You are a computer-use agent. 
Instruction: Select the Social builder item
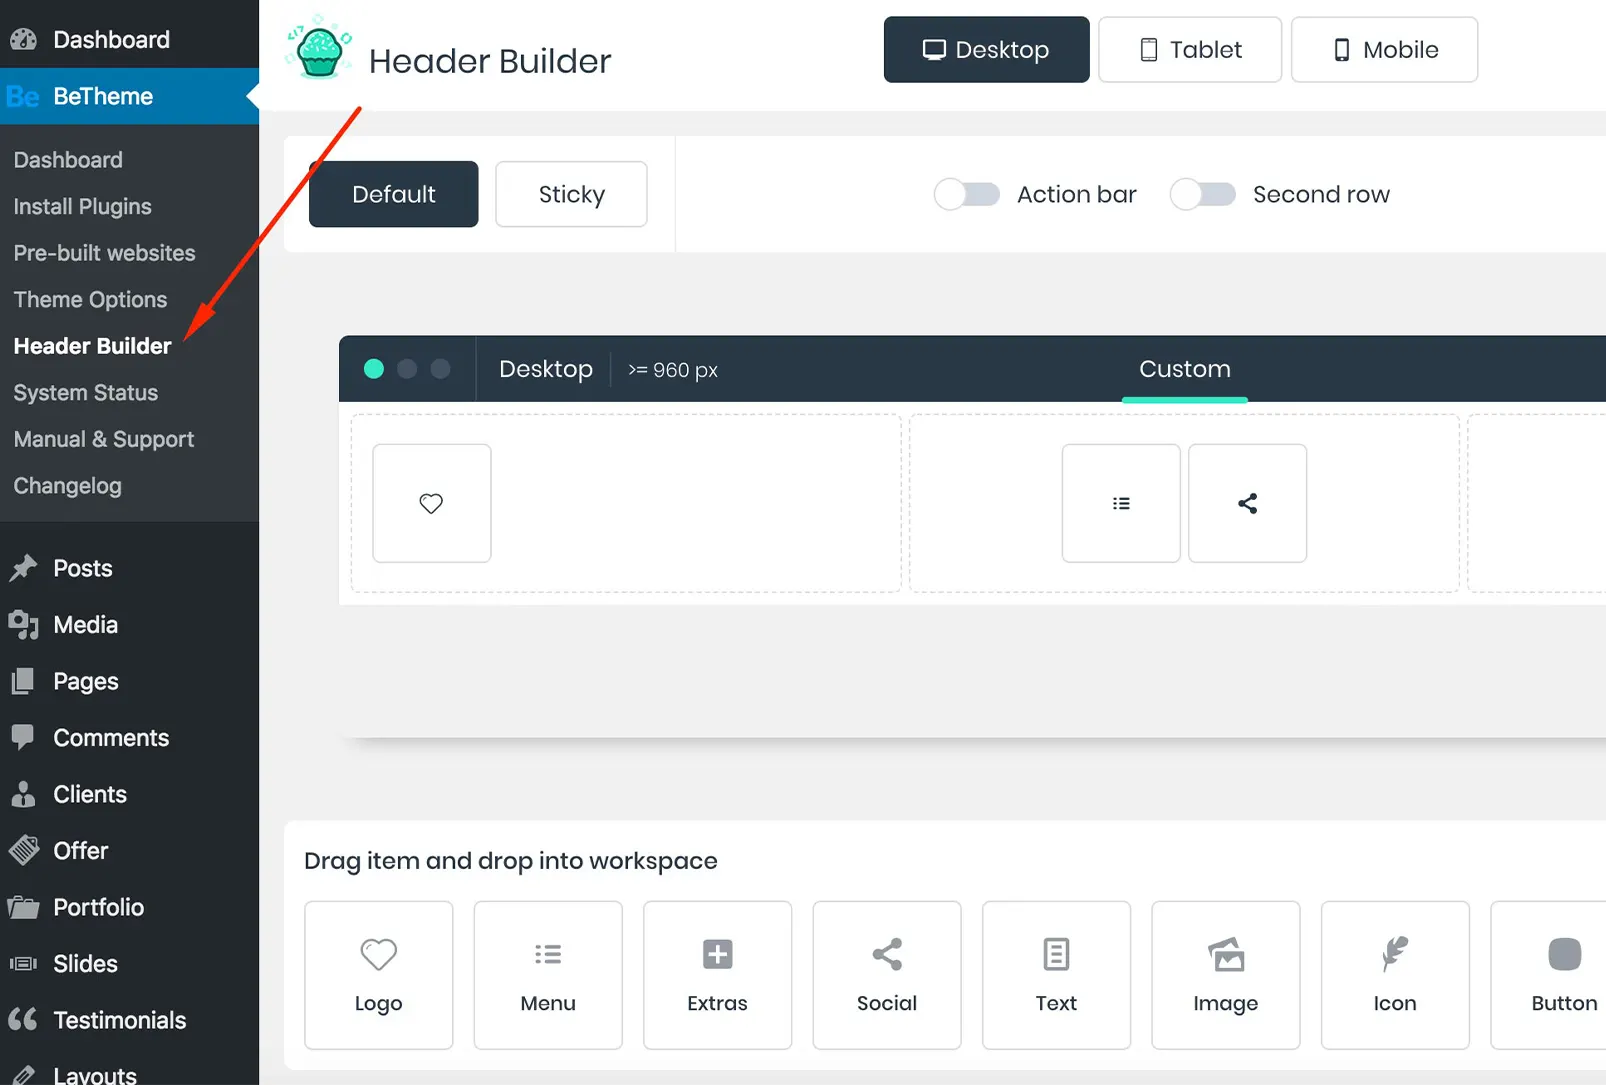click(x=886, y=975)
